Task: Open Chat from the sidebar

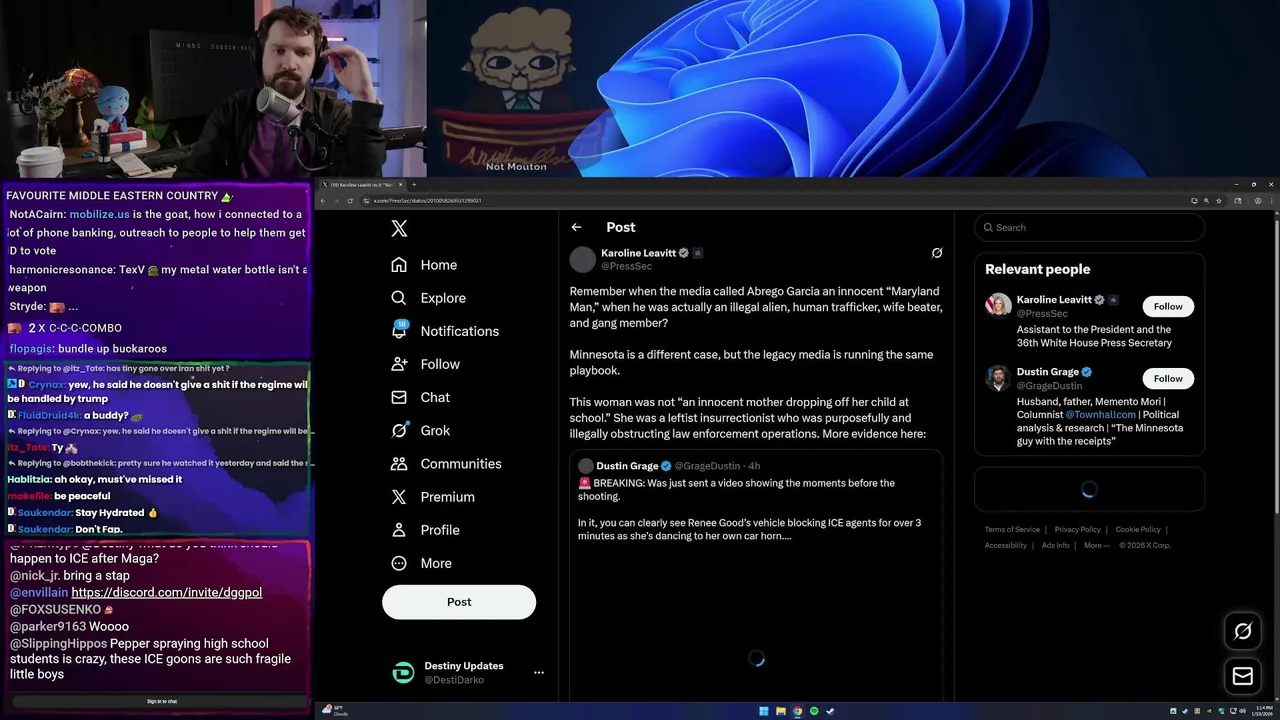Action: (420, 397)
